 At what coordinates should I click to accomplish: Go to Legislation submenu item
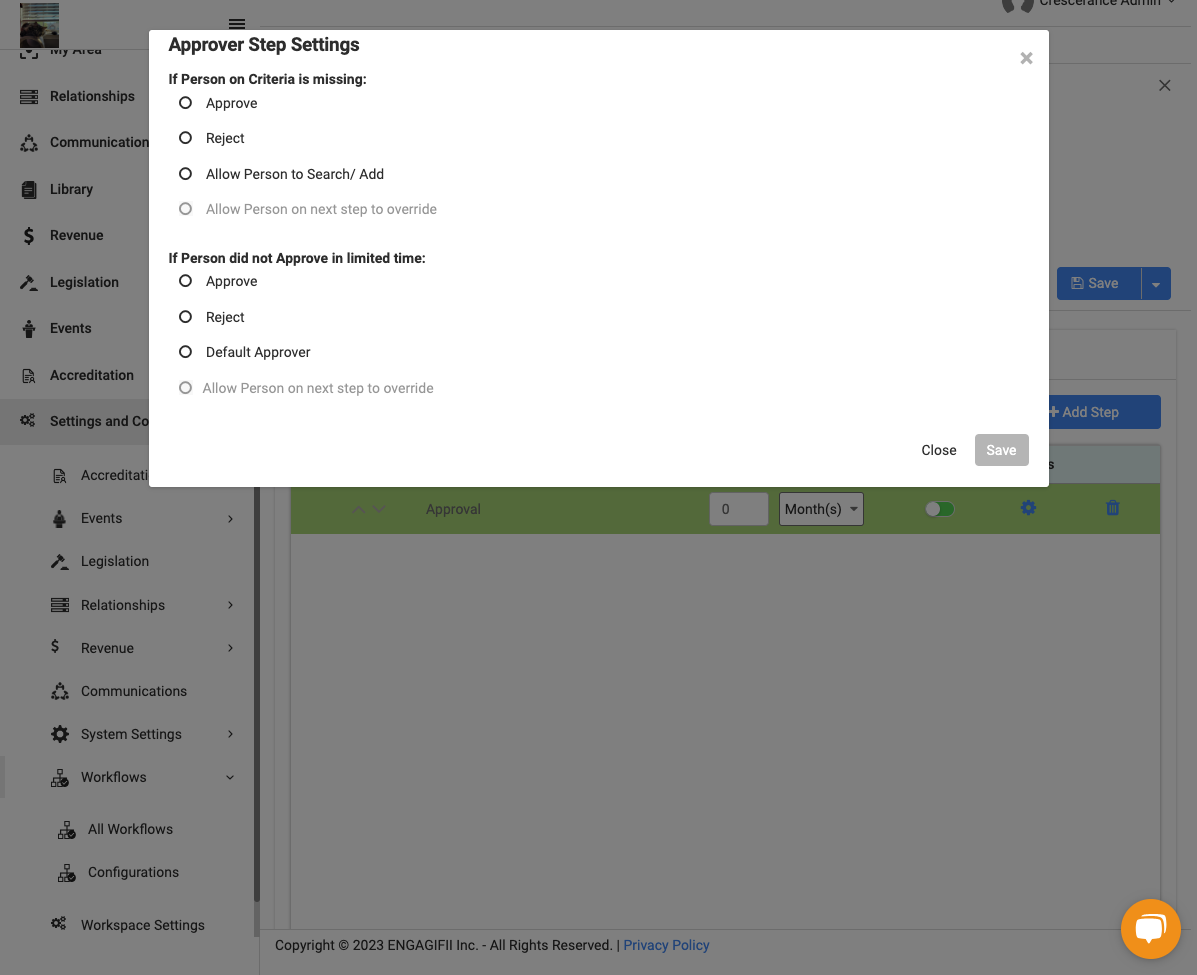[x=115, y=561]
